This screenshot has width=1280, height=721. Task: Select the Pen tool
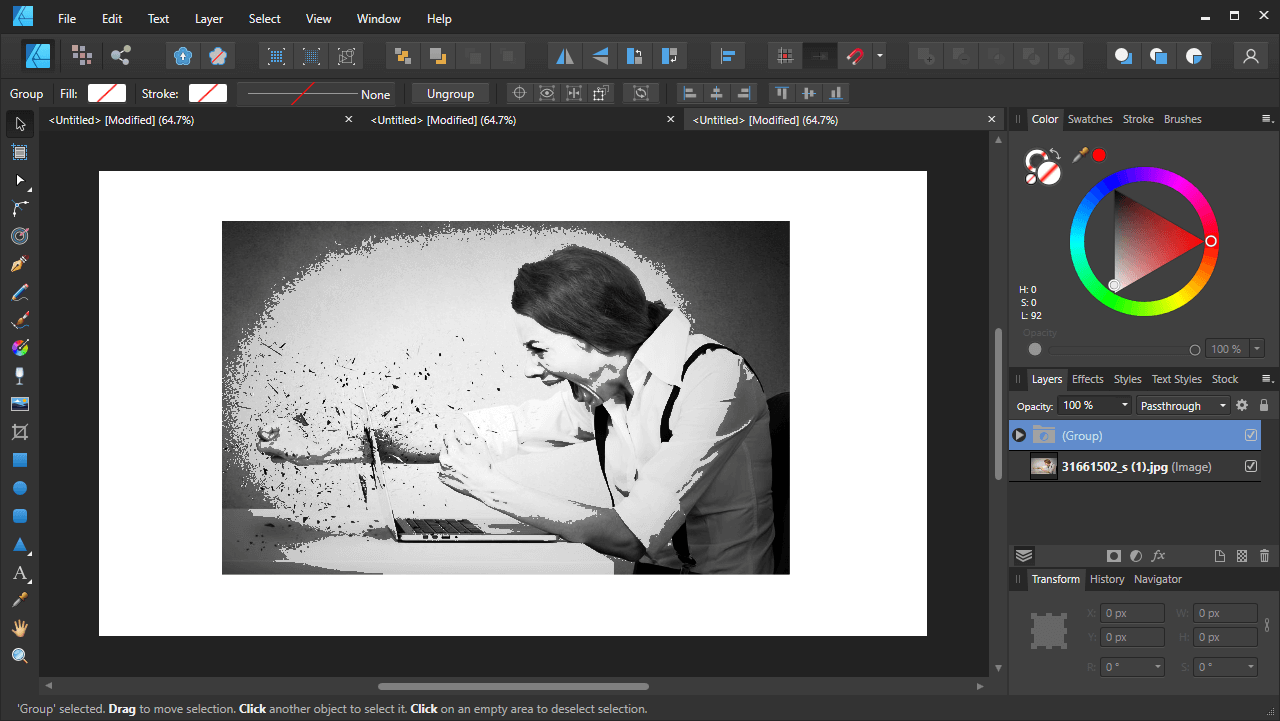pyautogui.click(x=19, y=264)
